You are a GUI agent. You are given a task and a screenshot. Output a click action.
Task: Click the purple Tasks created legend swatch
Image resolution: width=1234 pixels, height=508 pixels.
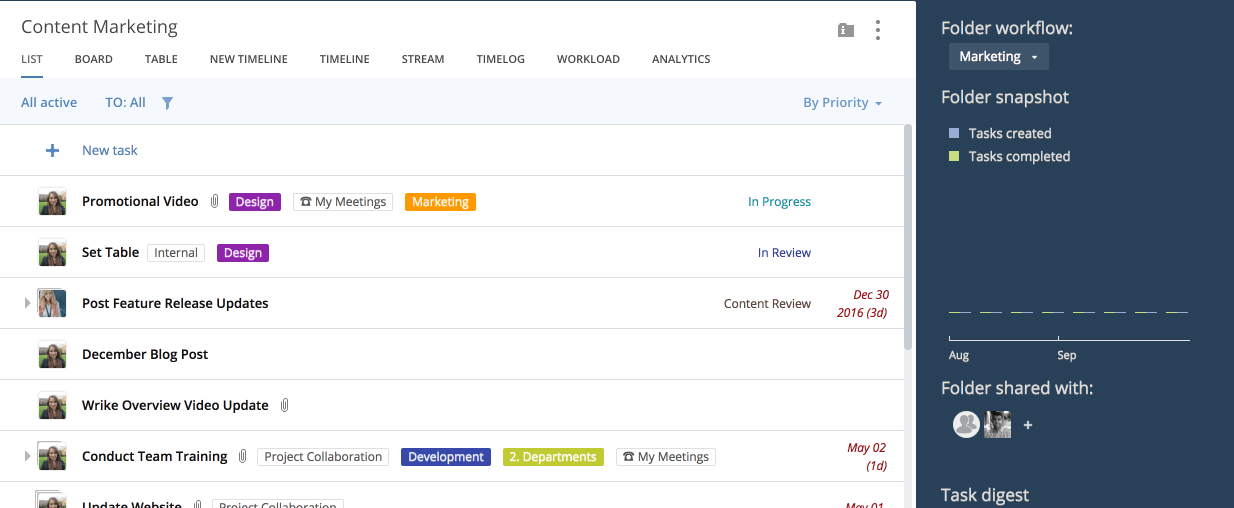pyautogui.click(x=954, y=133)
